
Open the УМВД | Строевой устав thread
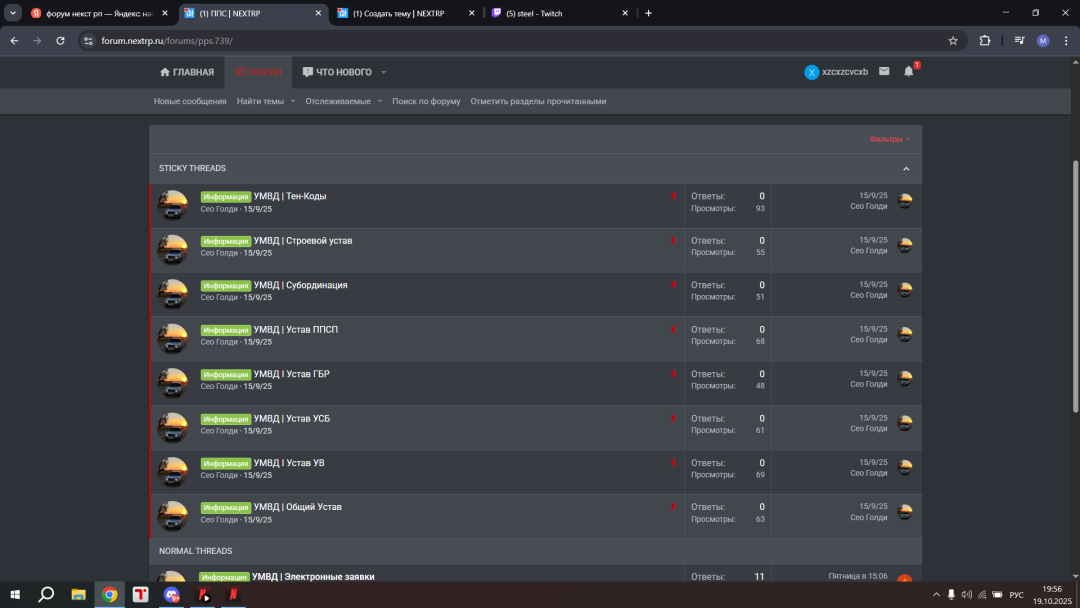tap(302, 241)
